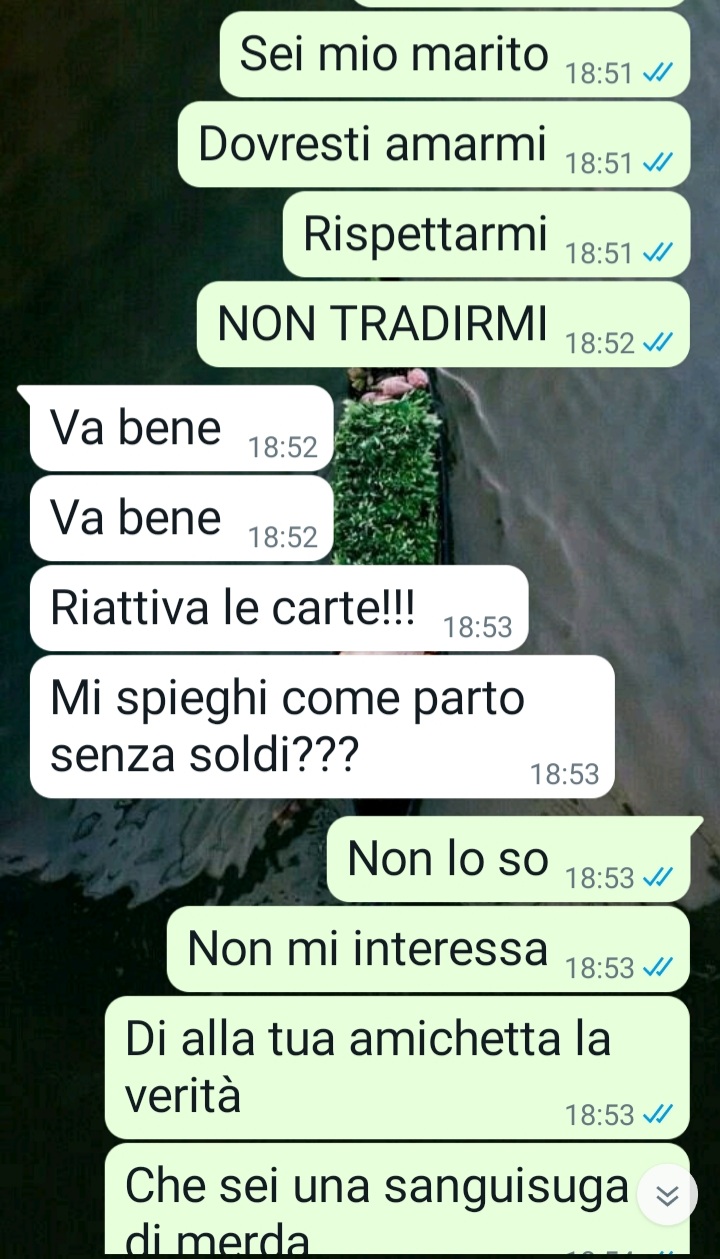720x1259 pixels.
Task: Select the second 'Va bene' reply
Action: [181, 518]
